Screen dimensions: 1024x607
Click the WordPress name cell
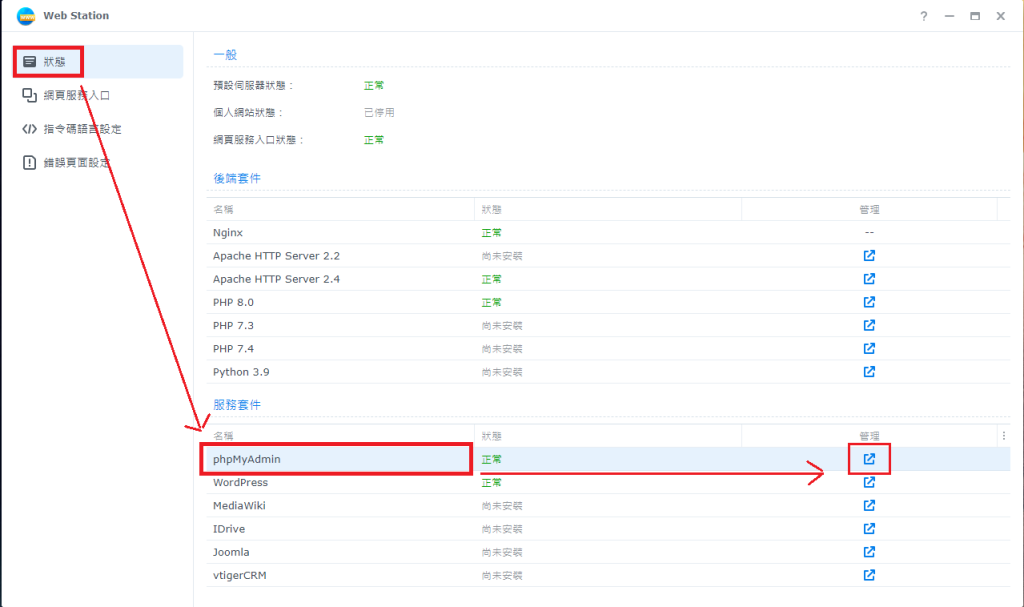pyautogui.click(x=240, y=482)
